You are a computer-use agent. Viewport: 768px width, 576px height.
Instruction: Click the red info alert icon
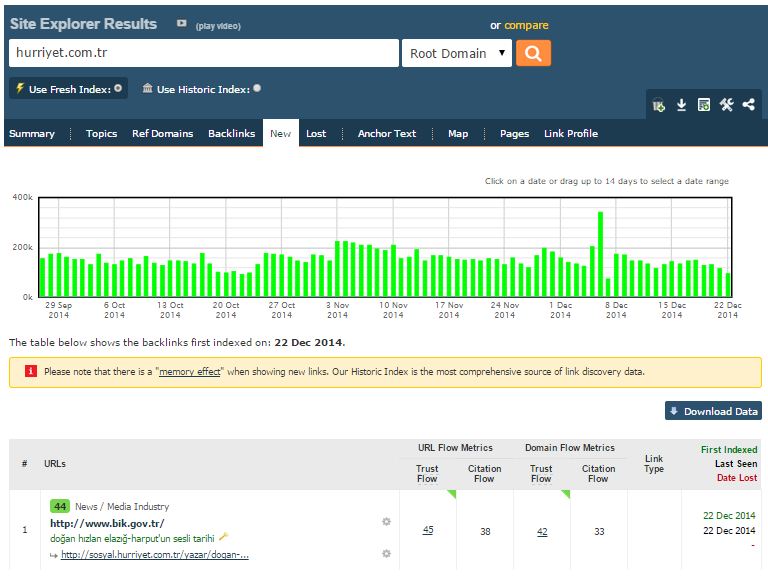coord(30,371)
